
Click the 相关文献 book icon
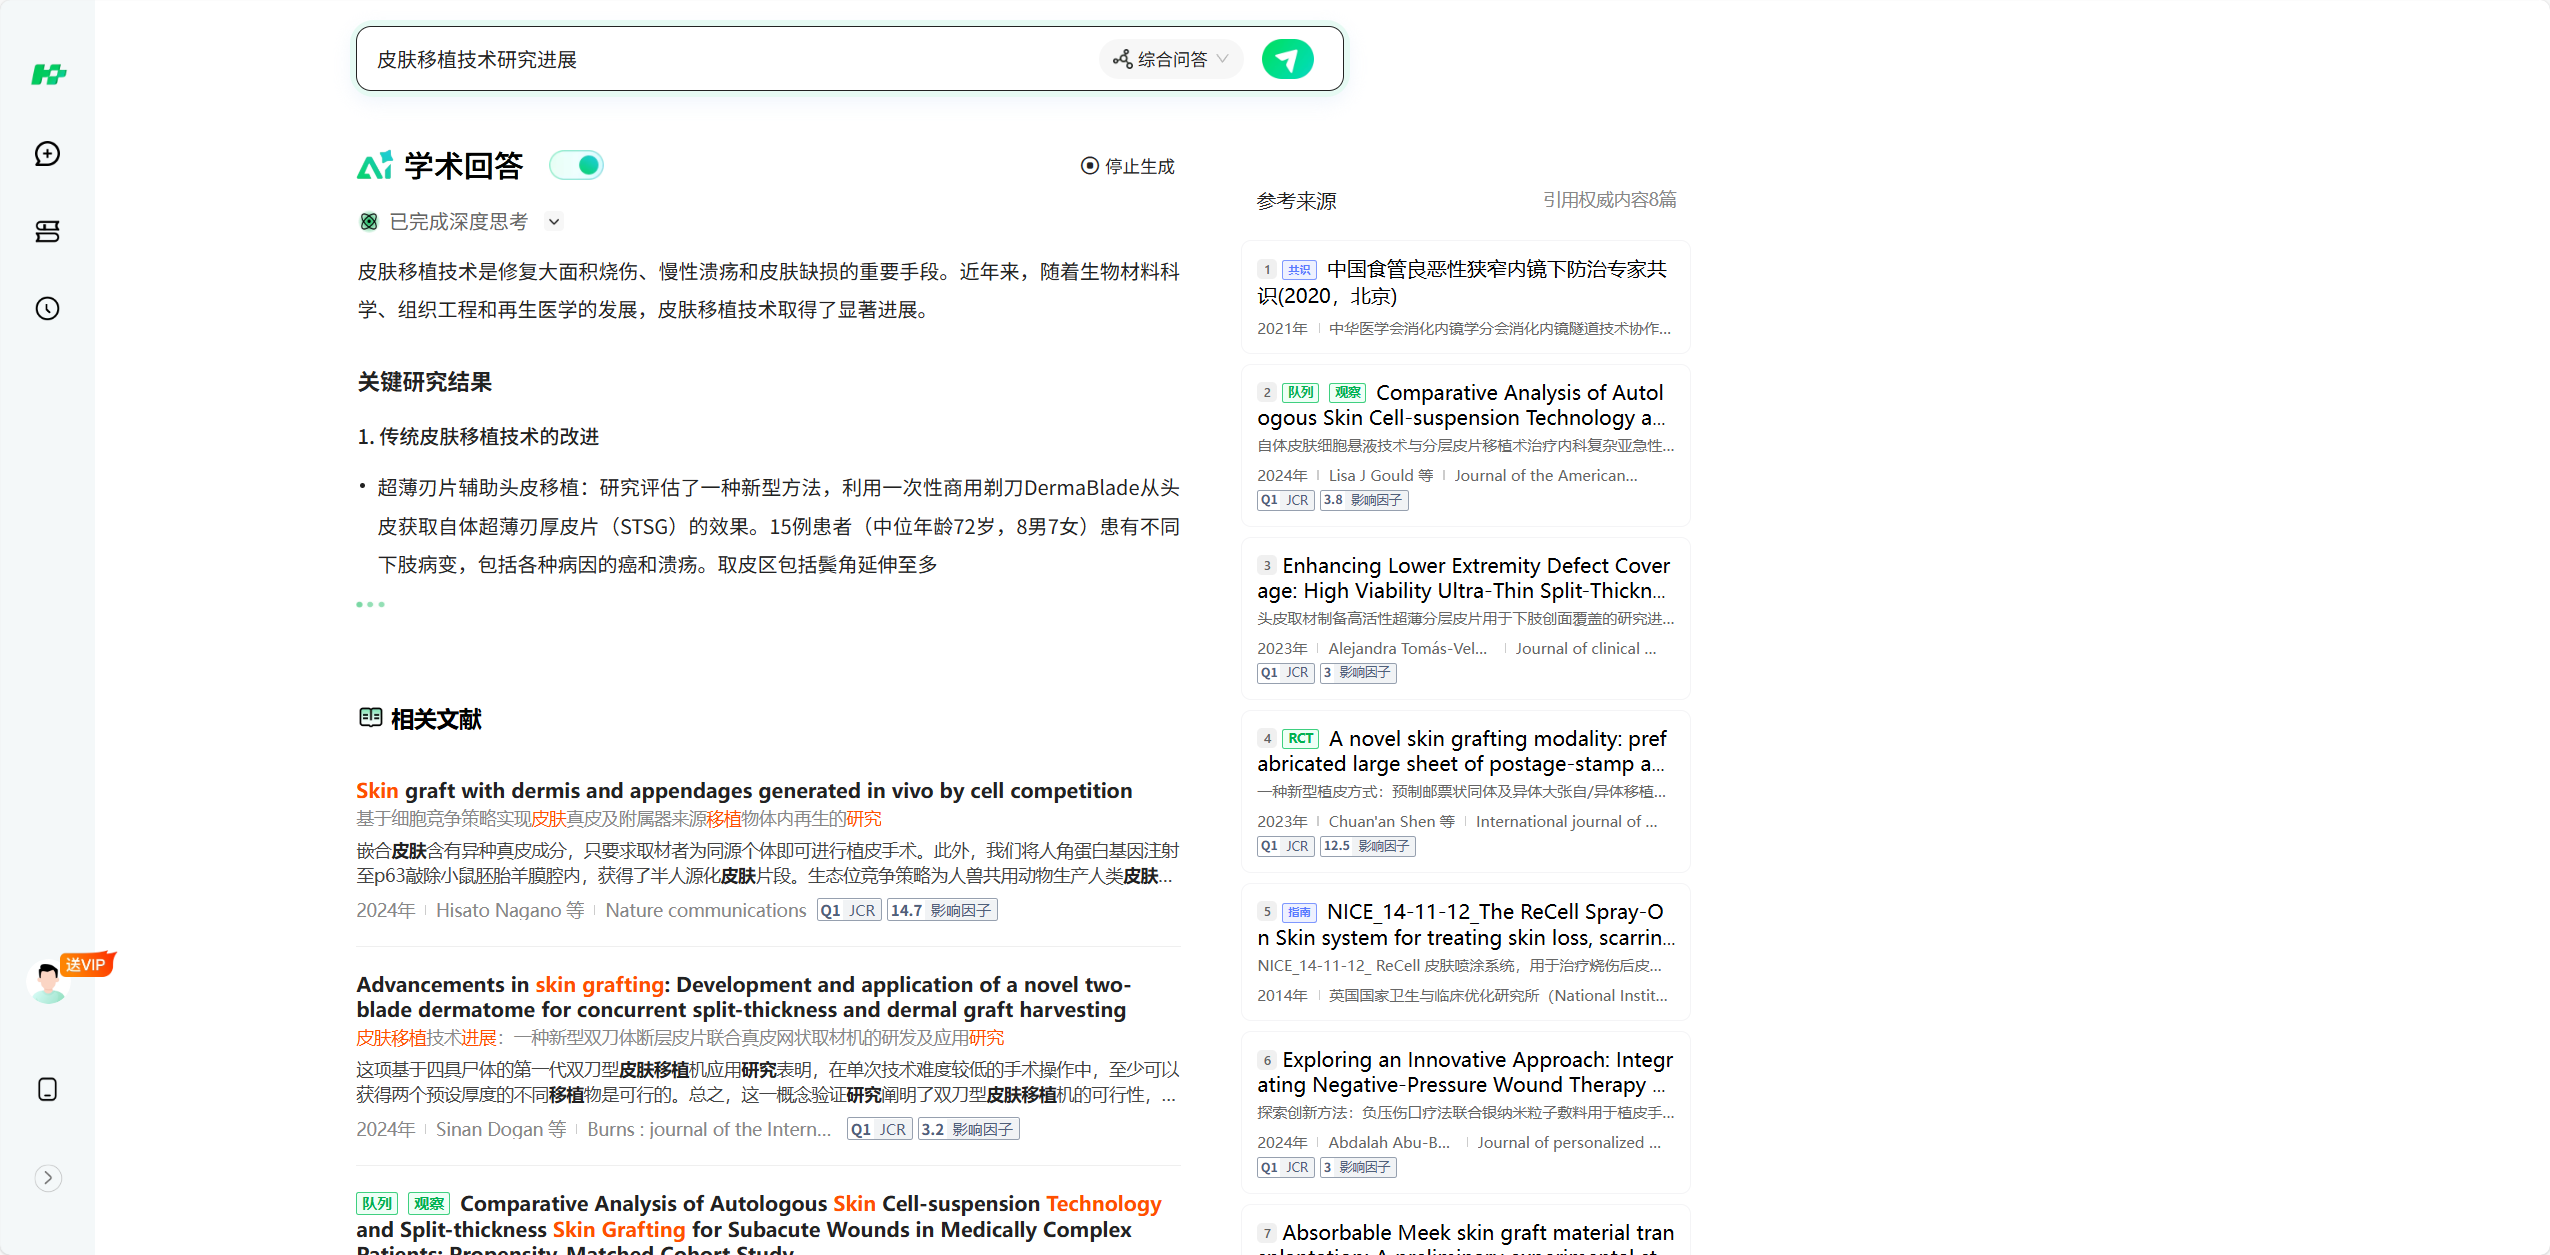(x=370, y=718)
